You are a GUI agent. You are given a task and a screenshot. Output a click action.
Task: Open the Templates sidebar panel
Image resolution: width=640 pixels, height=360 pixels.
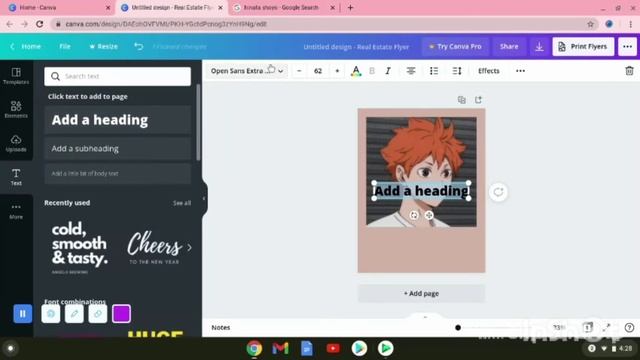(x=16, y=76)
